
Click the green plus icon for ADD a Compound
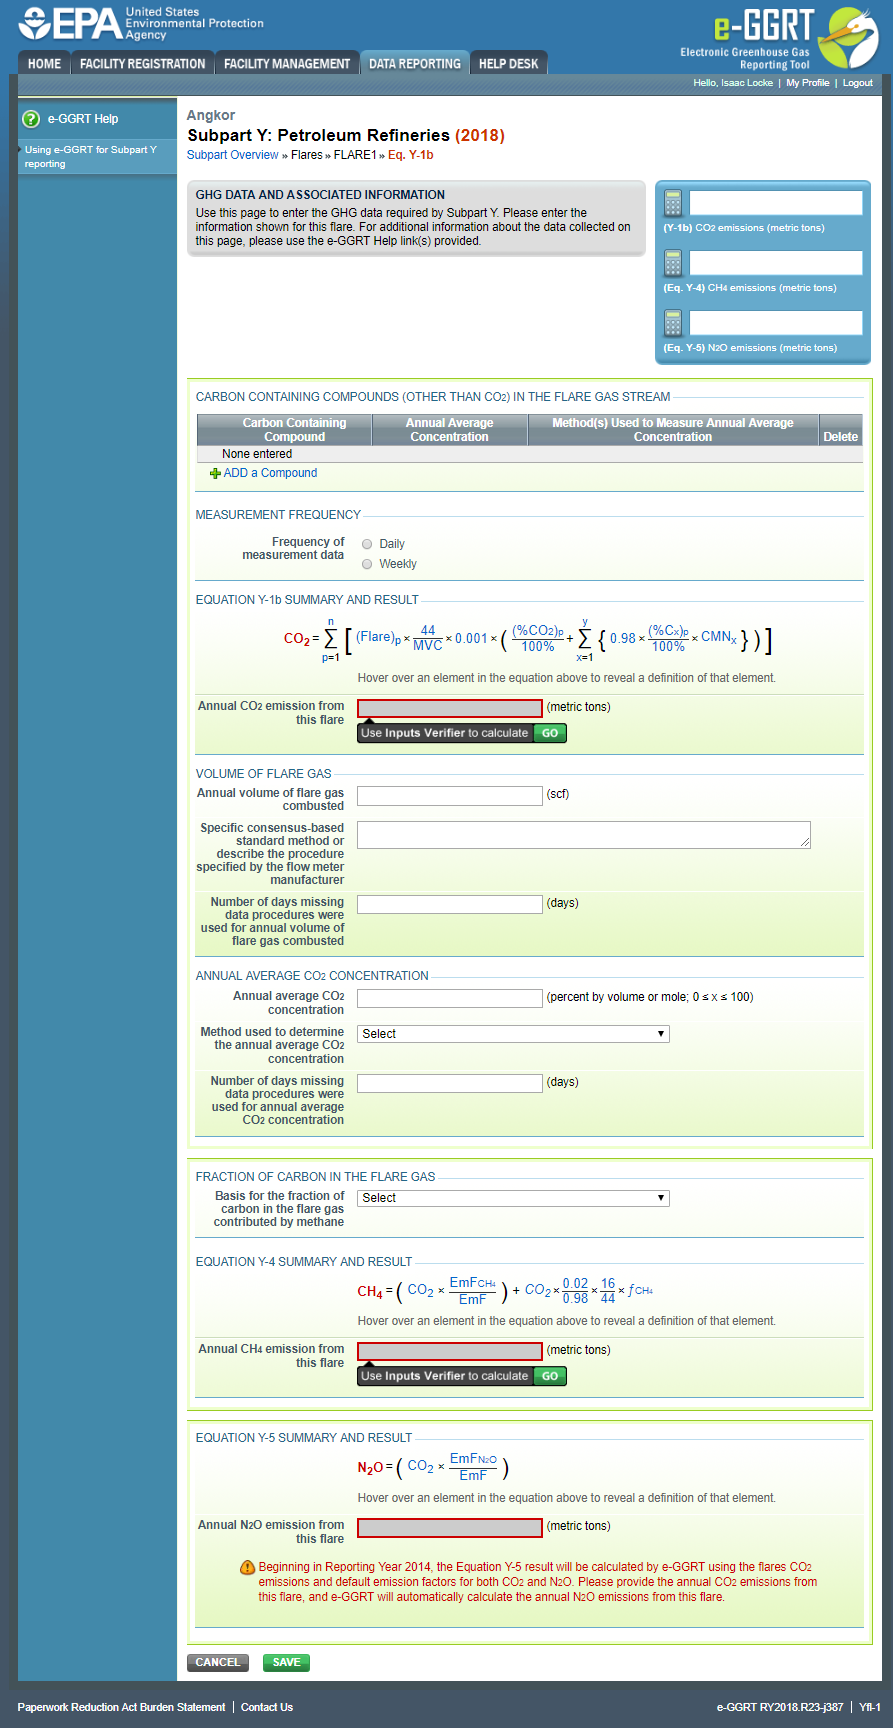pos(215,474)
